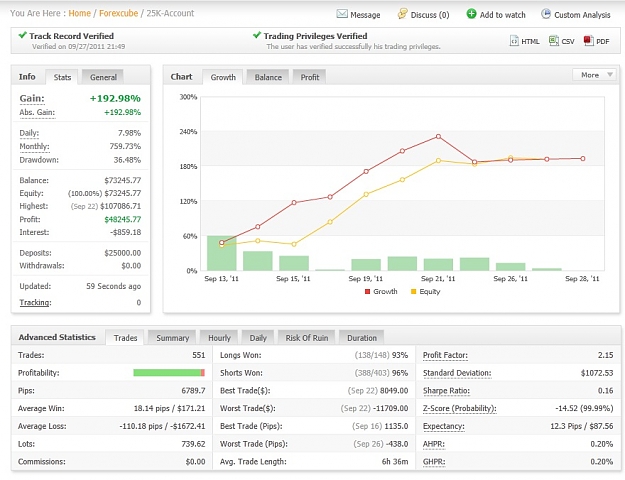Screen dimensions: 625x480
Task: Click the Trading Privileges Verified checkmark
Action: click(257, 35)
